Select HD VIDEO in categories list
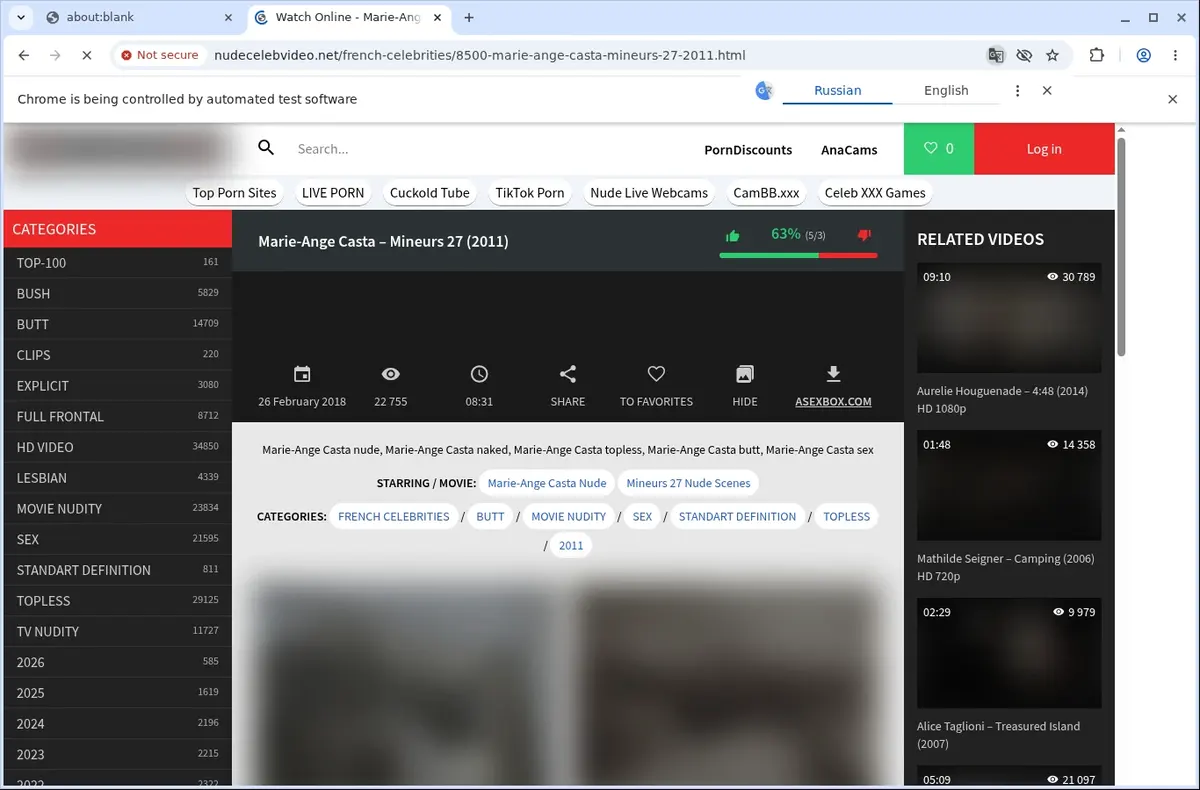The width and height of the screenshot is (1200, 790). 117,447
